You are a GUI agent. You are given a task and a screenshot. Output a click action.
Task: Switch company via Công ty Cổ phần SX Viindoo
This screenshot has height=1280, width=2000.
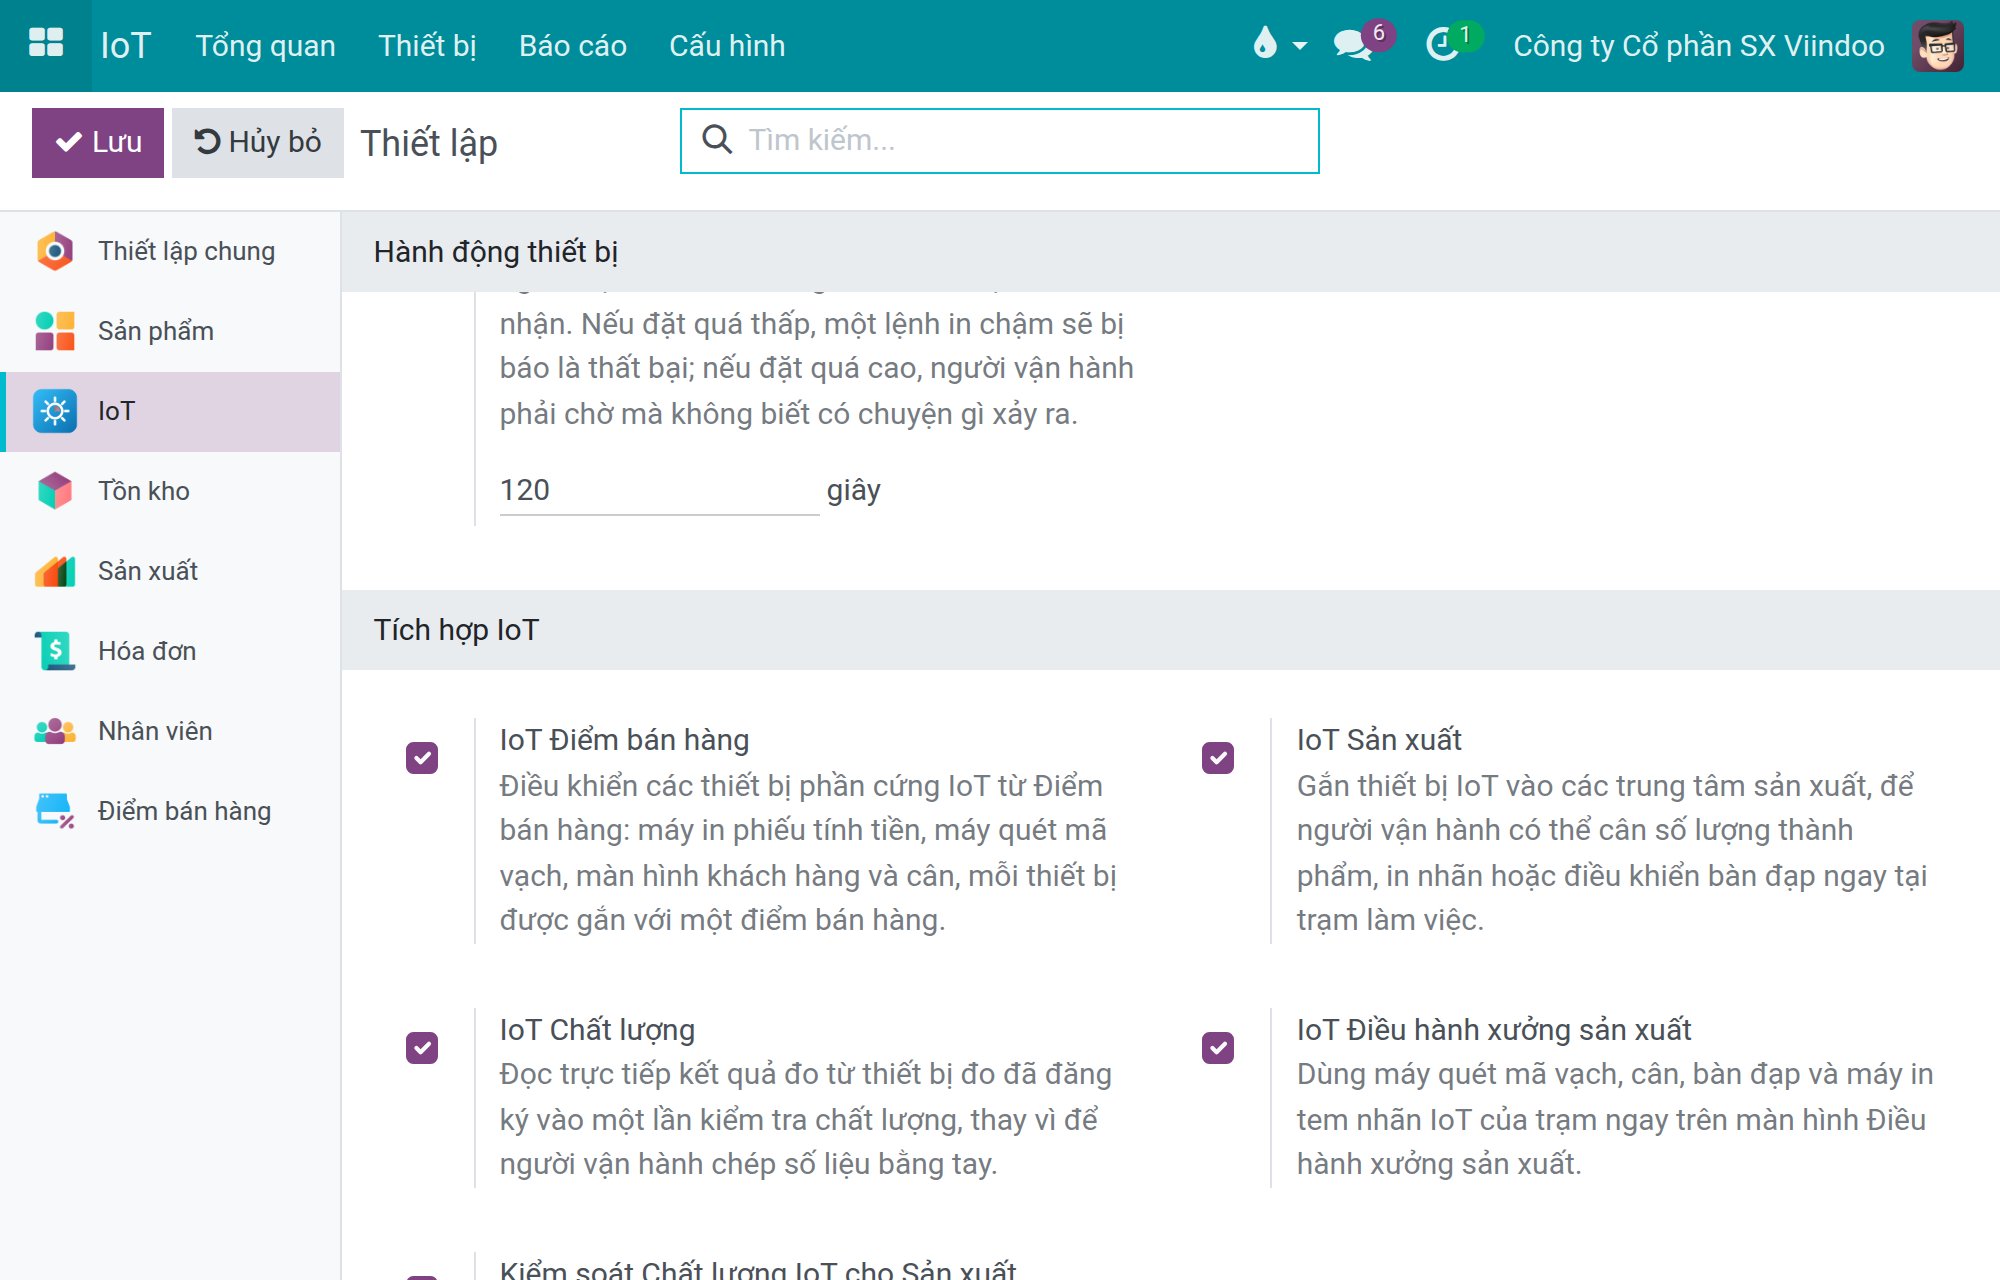pyautogui.click(x=1699, y=46)
